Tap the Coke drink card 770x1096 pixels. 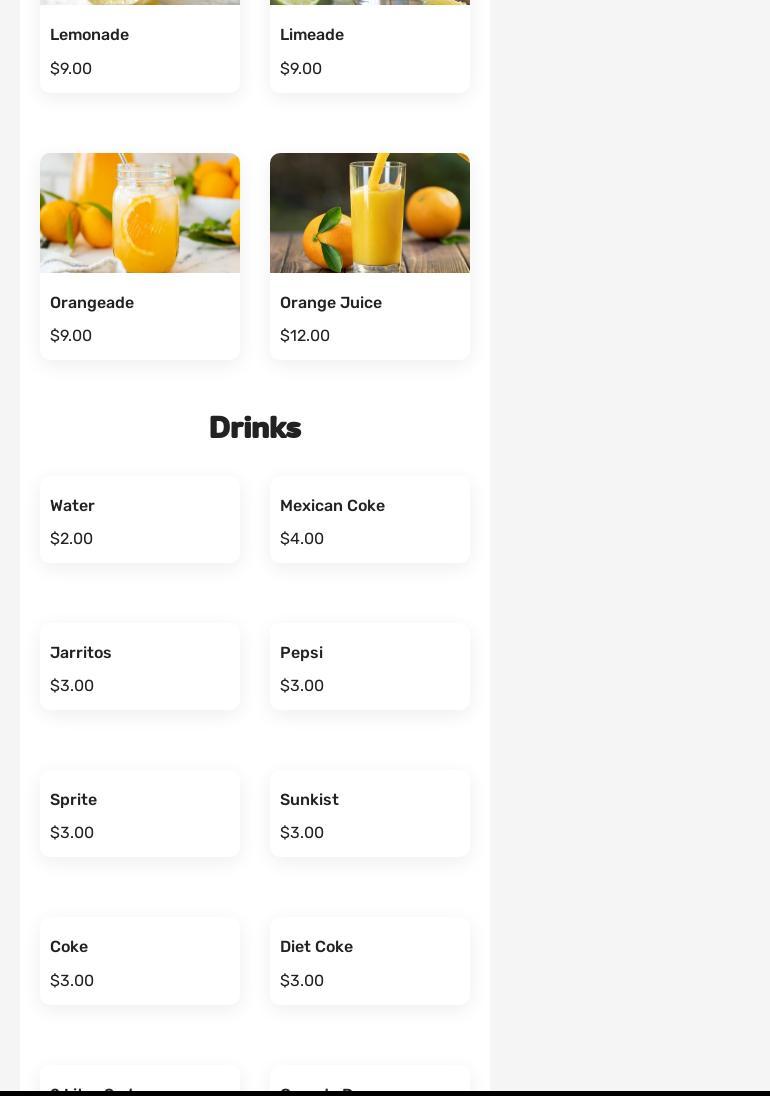pos(140,961)
